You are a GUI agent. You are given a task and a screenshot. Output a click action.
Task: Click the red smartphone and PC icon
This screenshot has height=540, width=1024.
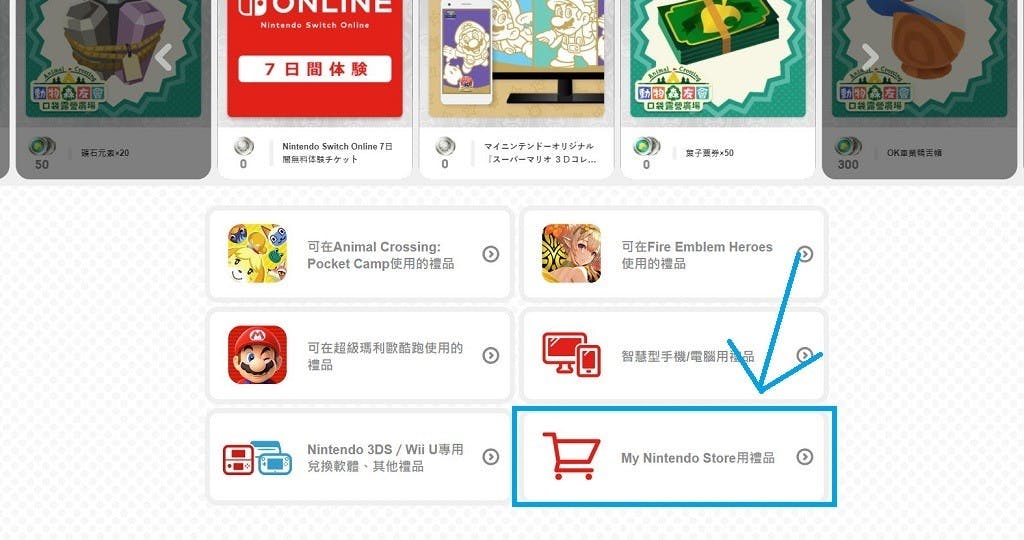pyautogui.click(x=571, y=355)
